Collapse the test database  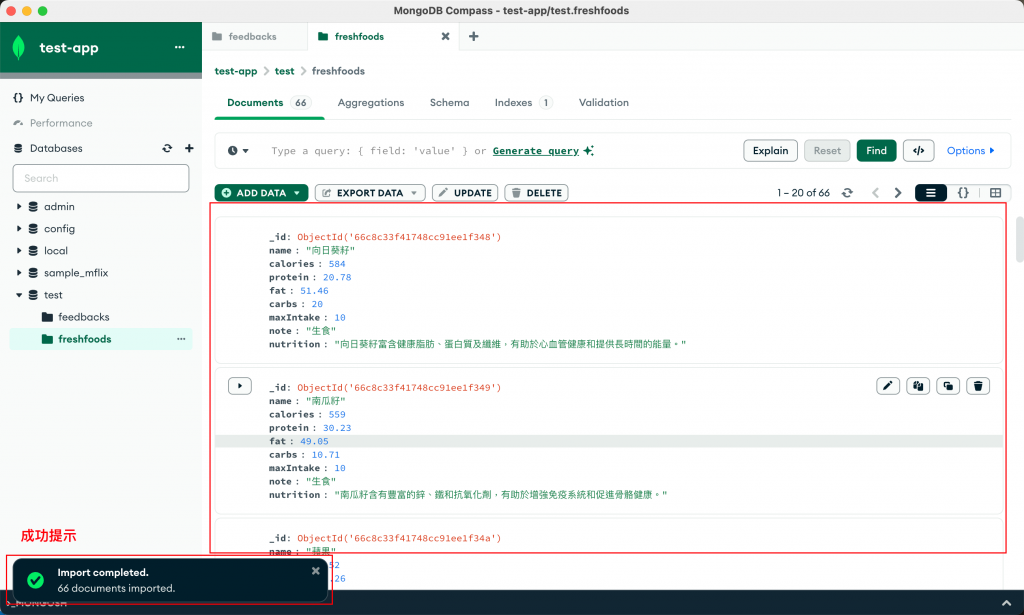(19, 295)
